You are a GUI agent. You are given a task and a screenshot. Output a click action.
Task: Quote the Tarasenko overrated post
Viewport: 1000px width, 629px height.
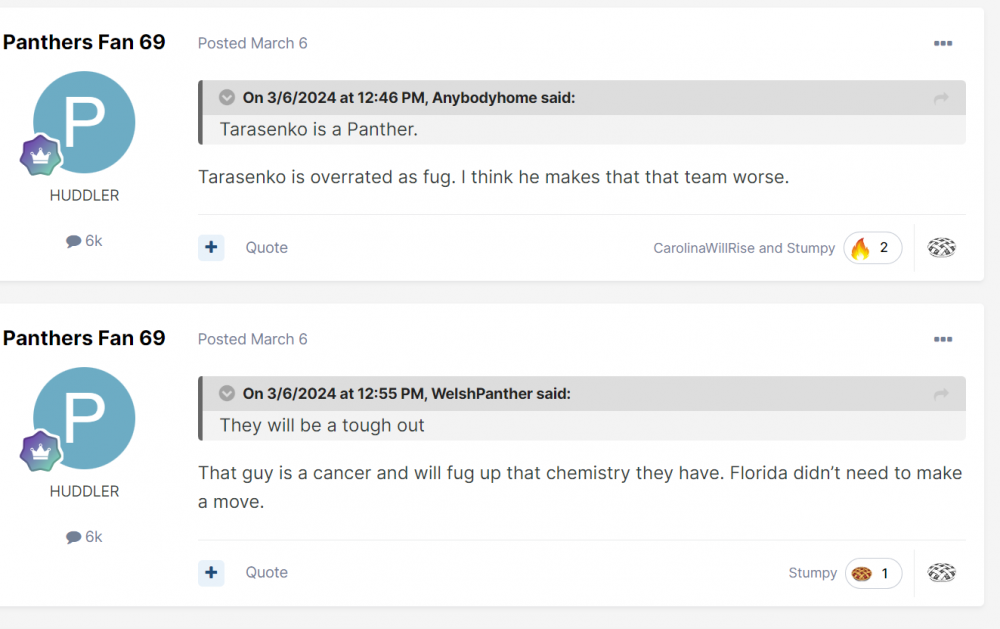coord(267,248)
